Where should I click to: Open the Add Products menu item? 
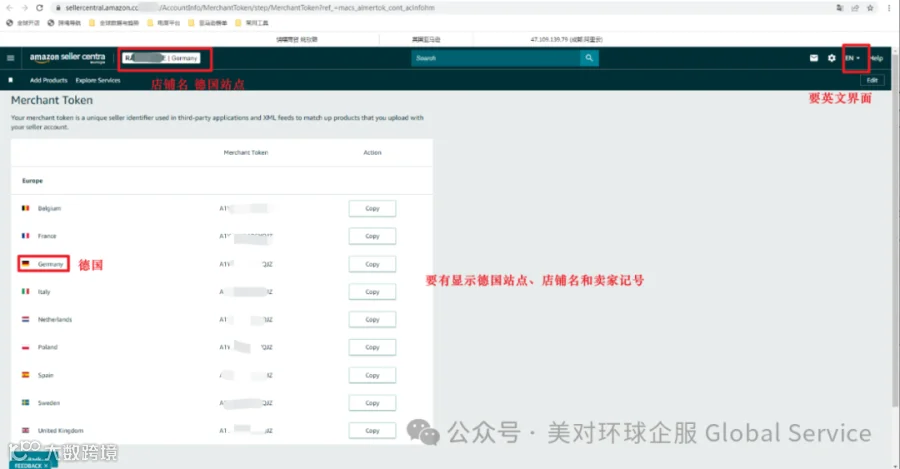coord(48,80)
